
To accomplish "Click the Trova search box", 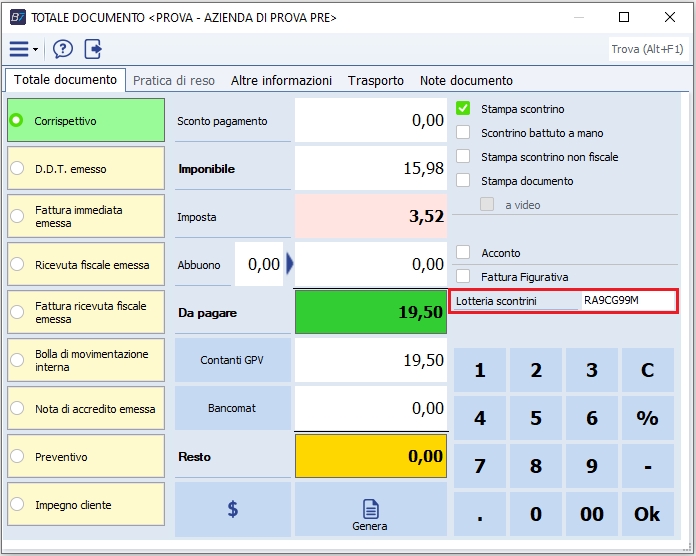I will [x=647, y=49].
